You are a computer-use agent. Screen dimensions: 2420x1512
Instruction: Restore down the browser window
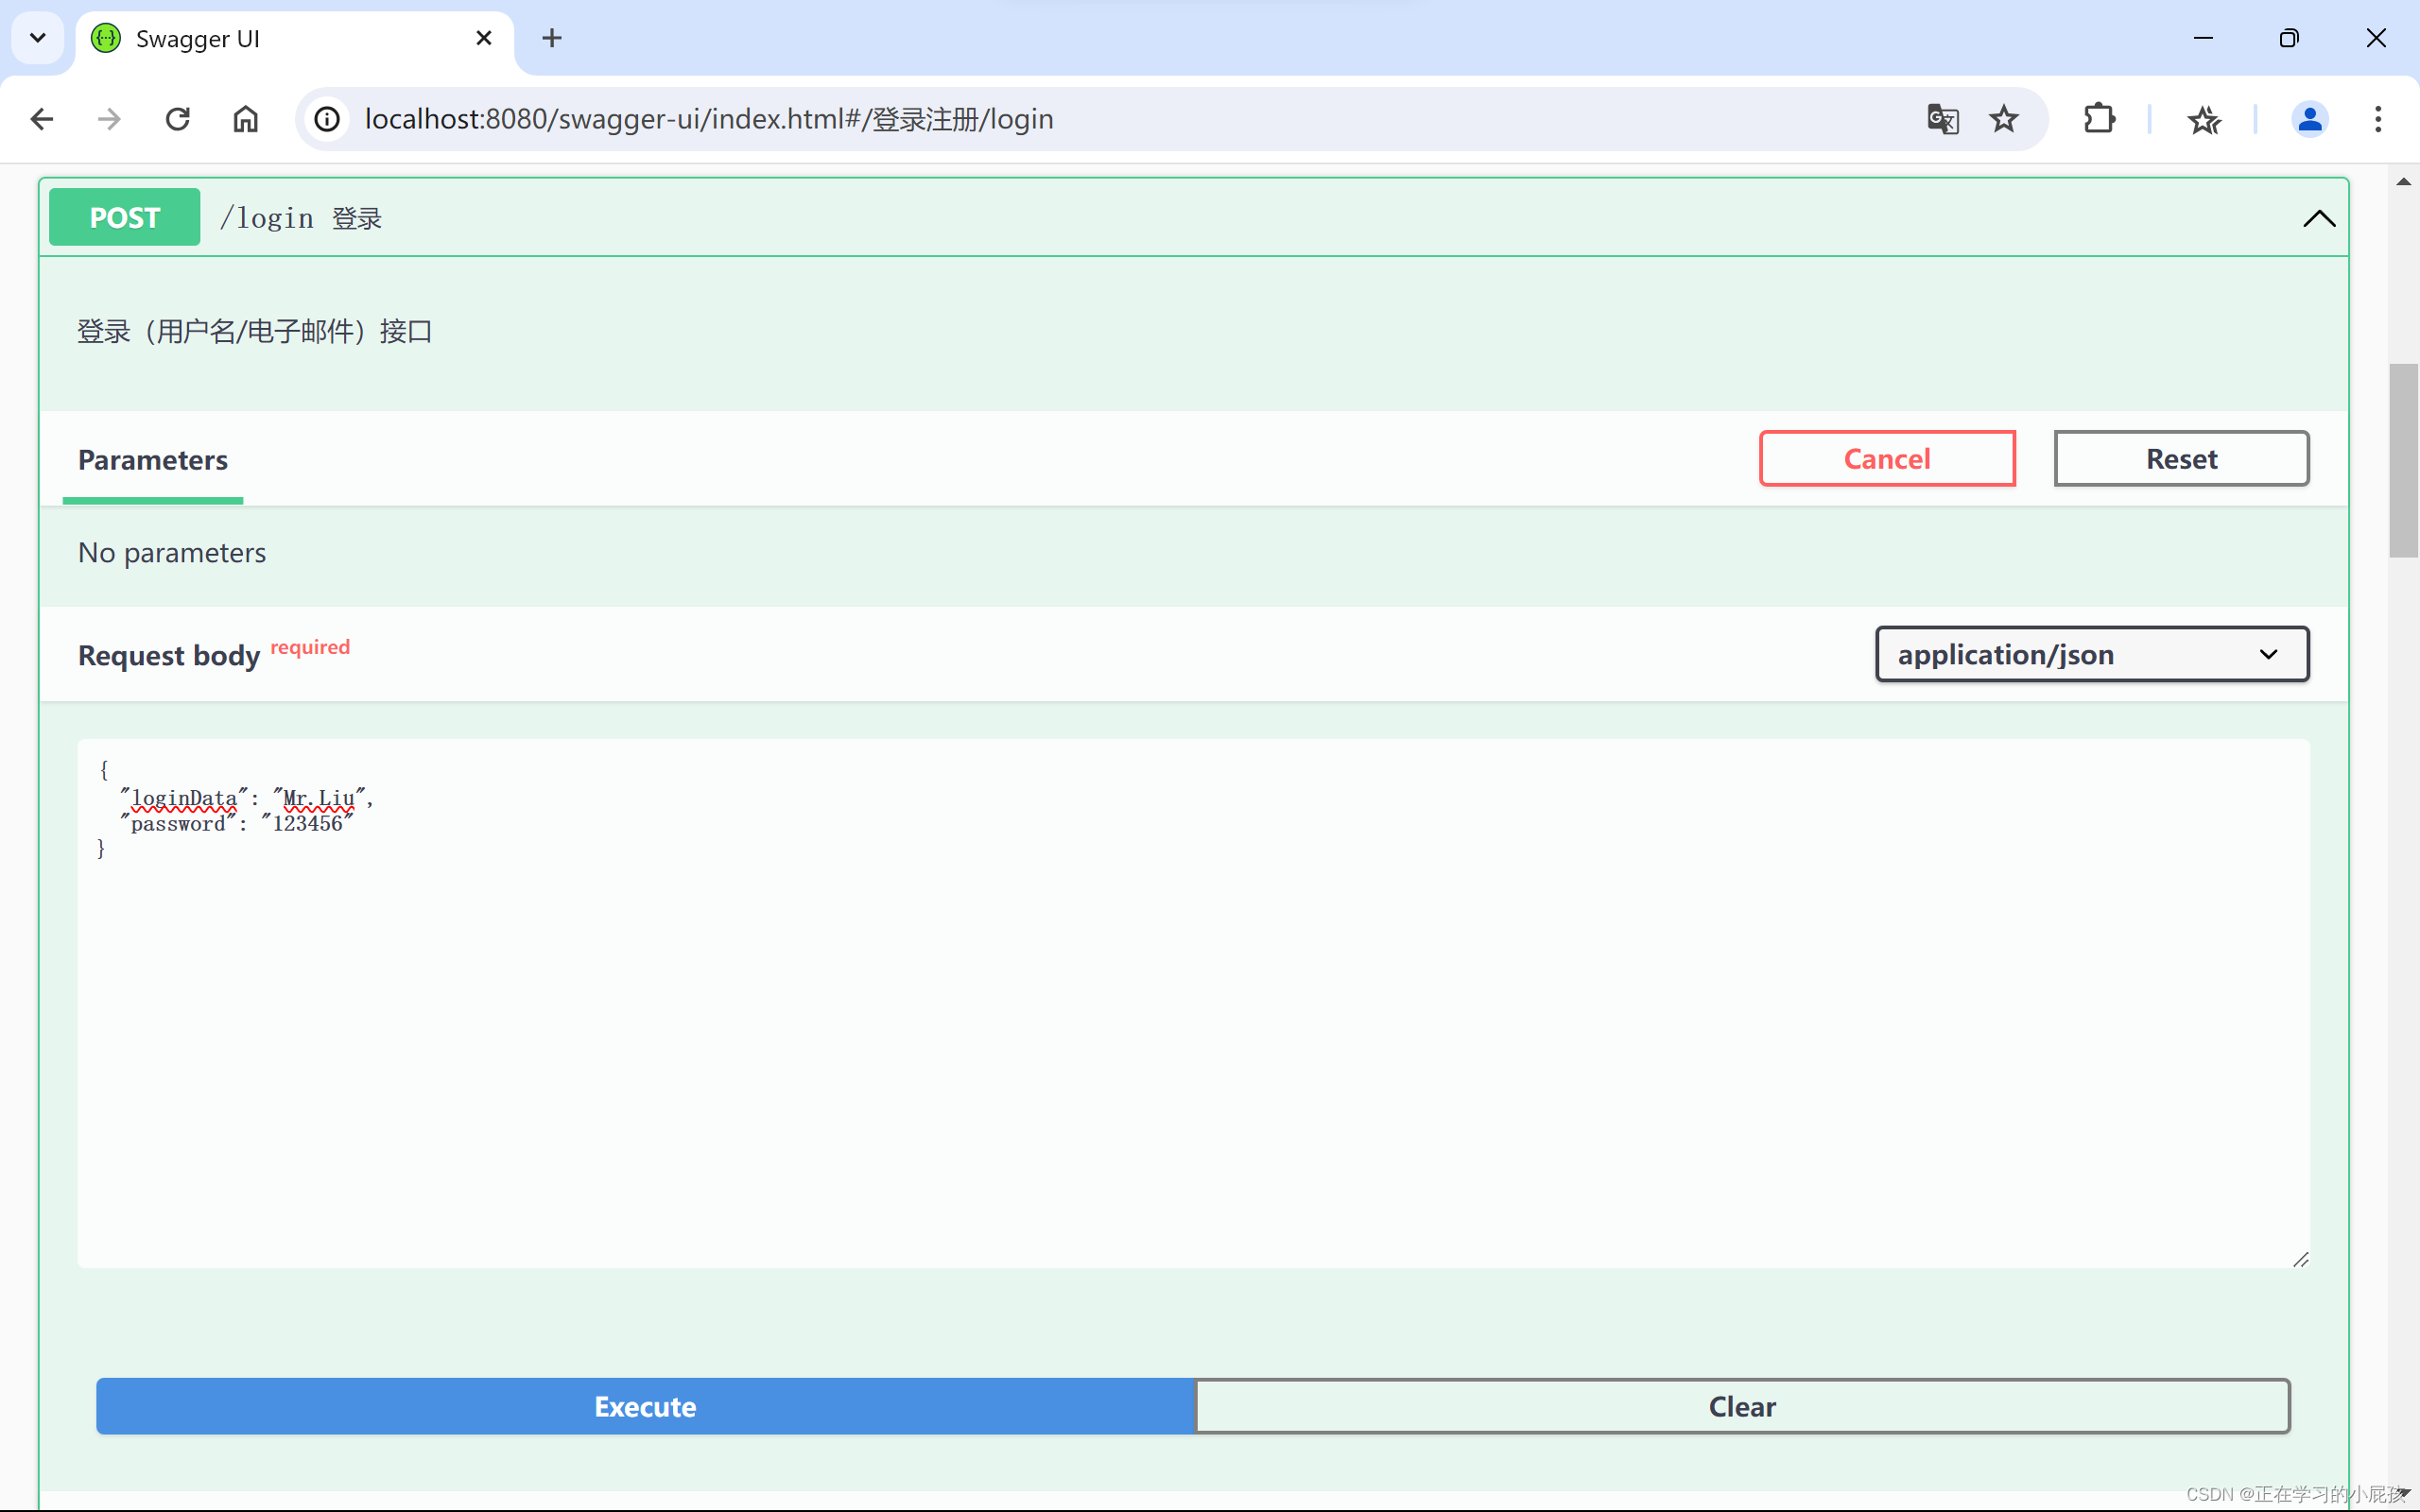[2289, 38]
